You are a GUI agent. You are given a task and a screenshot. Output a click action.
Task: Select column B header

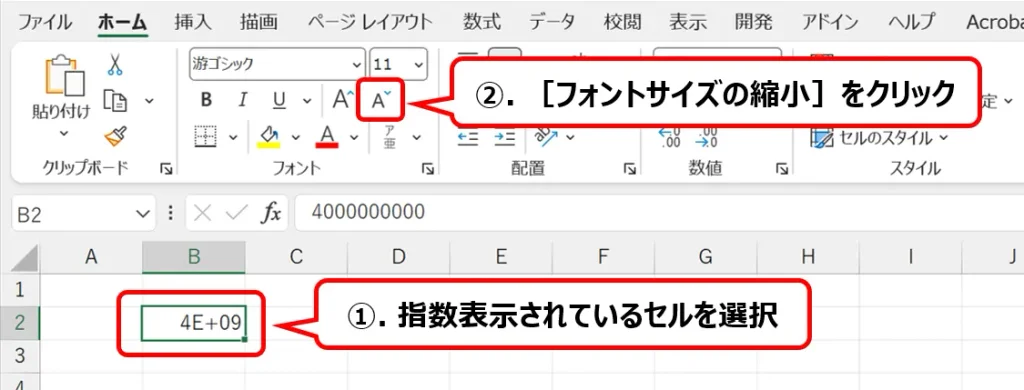(194, 257)
